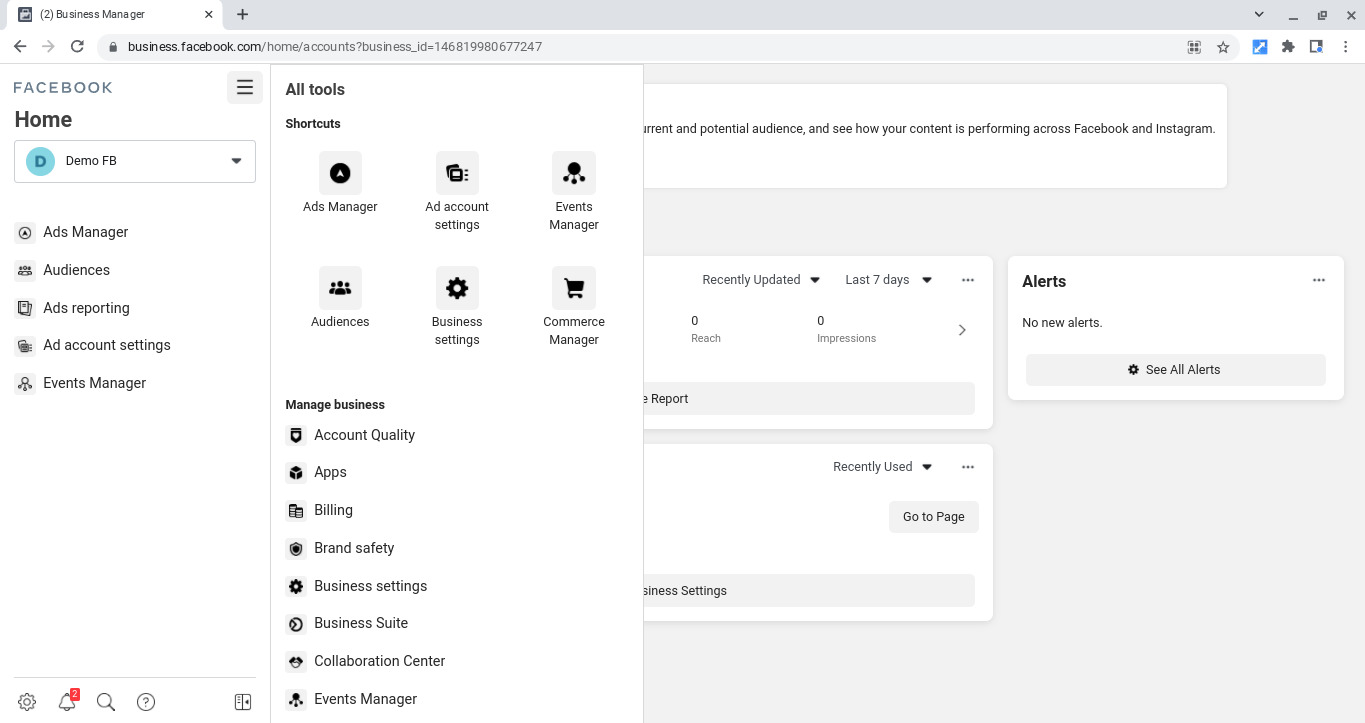Open more options beside Recently Used

pos(968,467)
